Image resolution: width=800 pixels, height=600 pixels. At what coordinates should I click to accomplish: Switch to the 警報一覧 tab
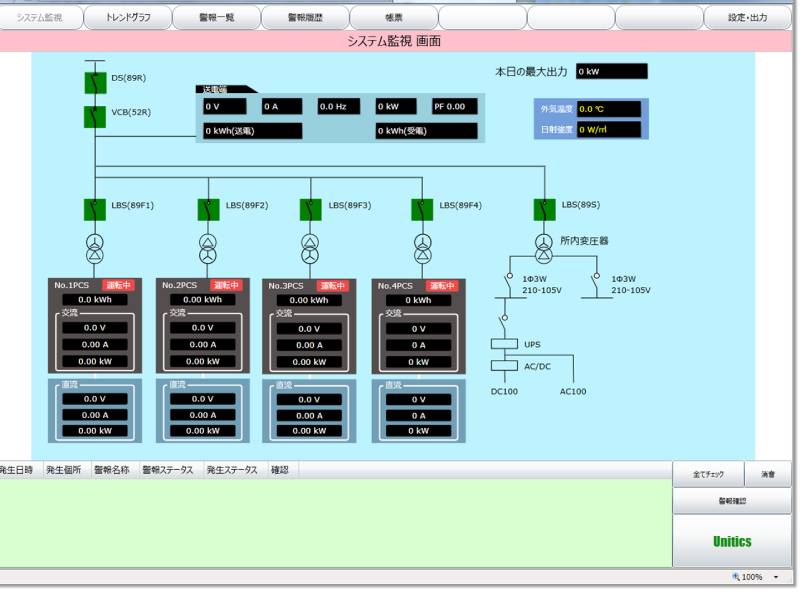[x=216, y=17]
